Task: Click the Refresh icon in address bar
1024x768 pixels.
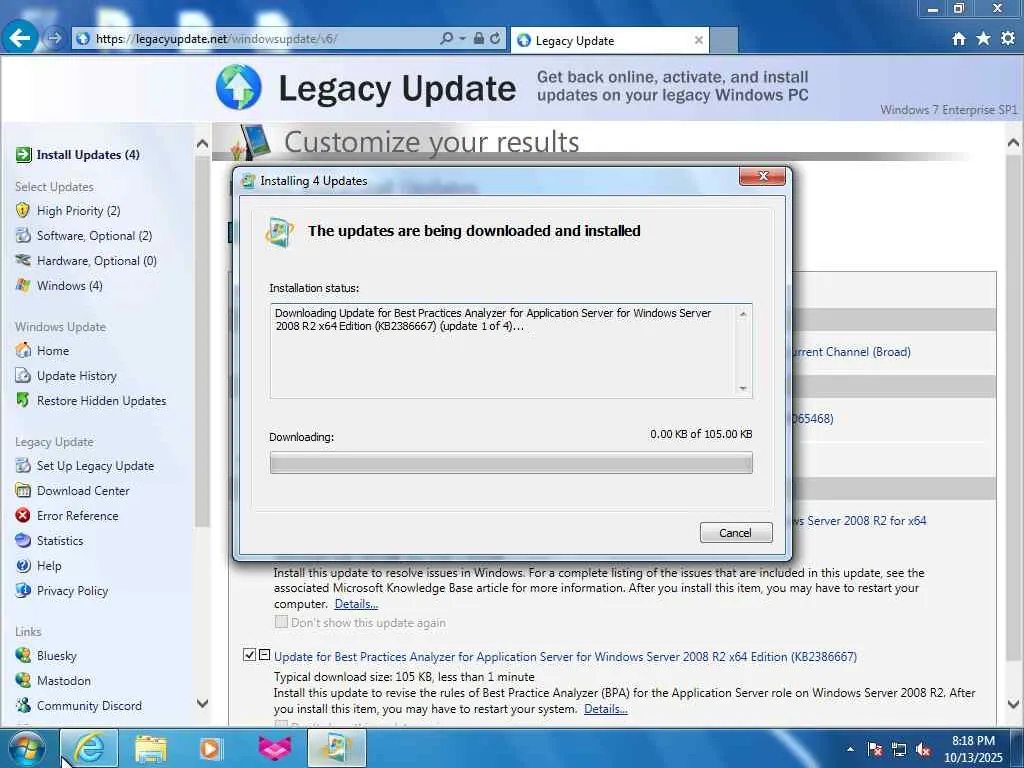Action: [x=495, y=39]
